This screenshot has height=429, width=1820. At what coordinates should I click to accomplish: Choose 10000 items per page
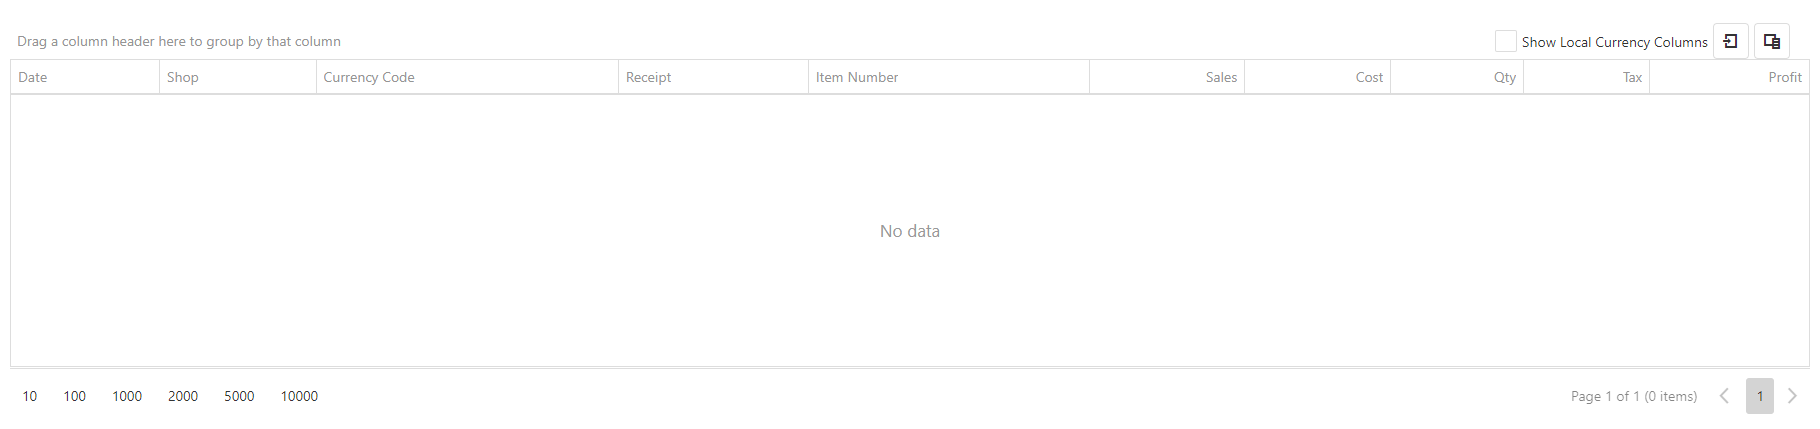point(299,396)
